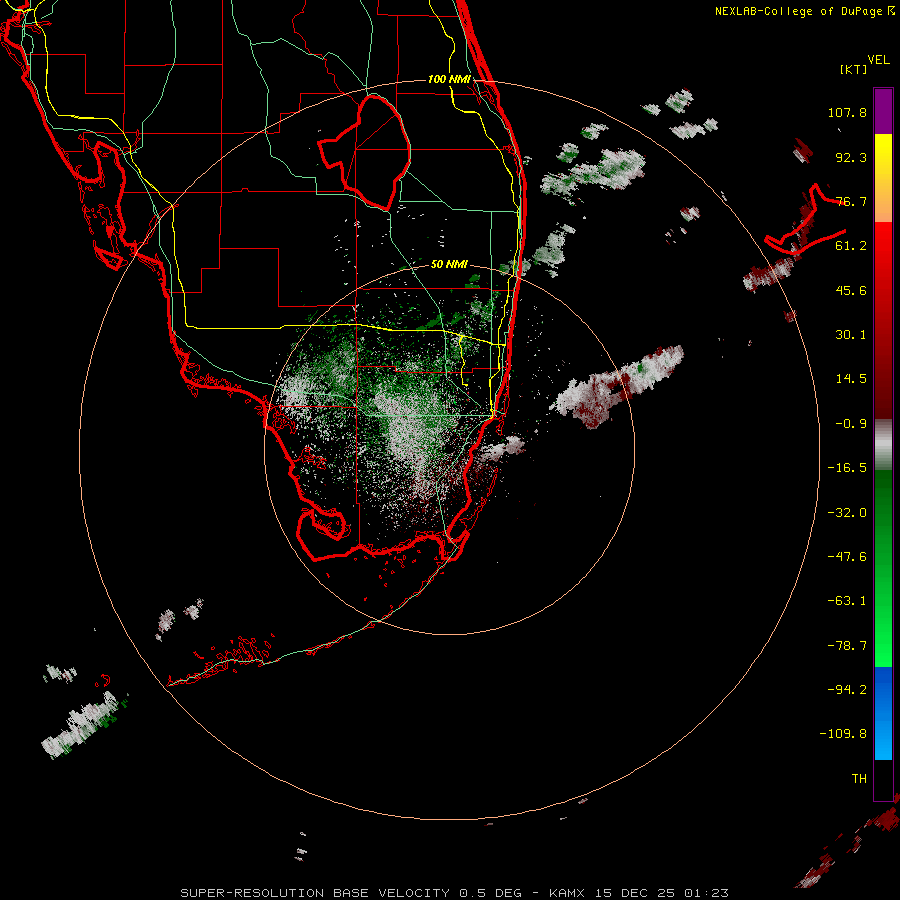Select the 61.2 velocity scale label

(851, 246)
